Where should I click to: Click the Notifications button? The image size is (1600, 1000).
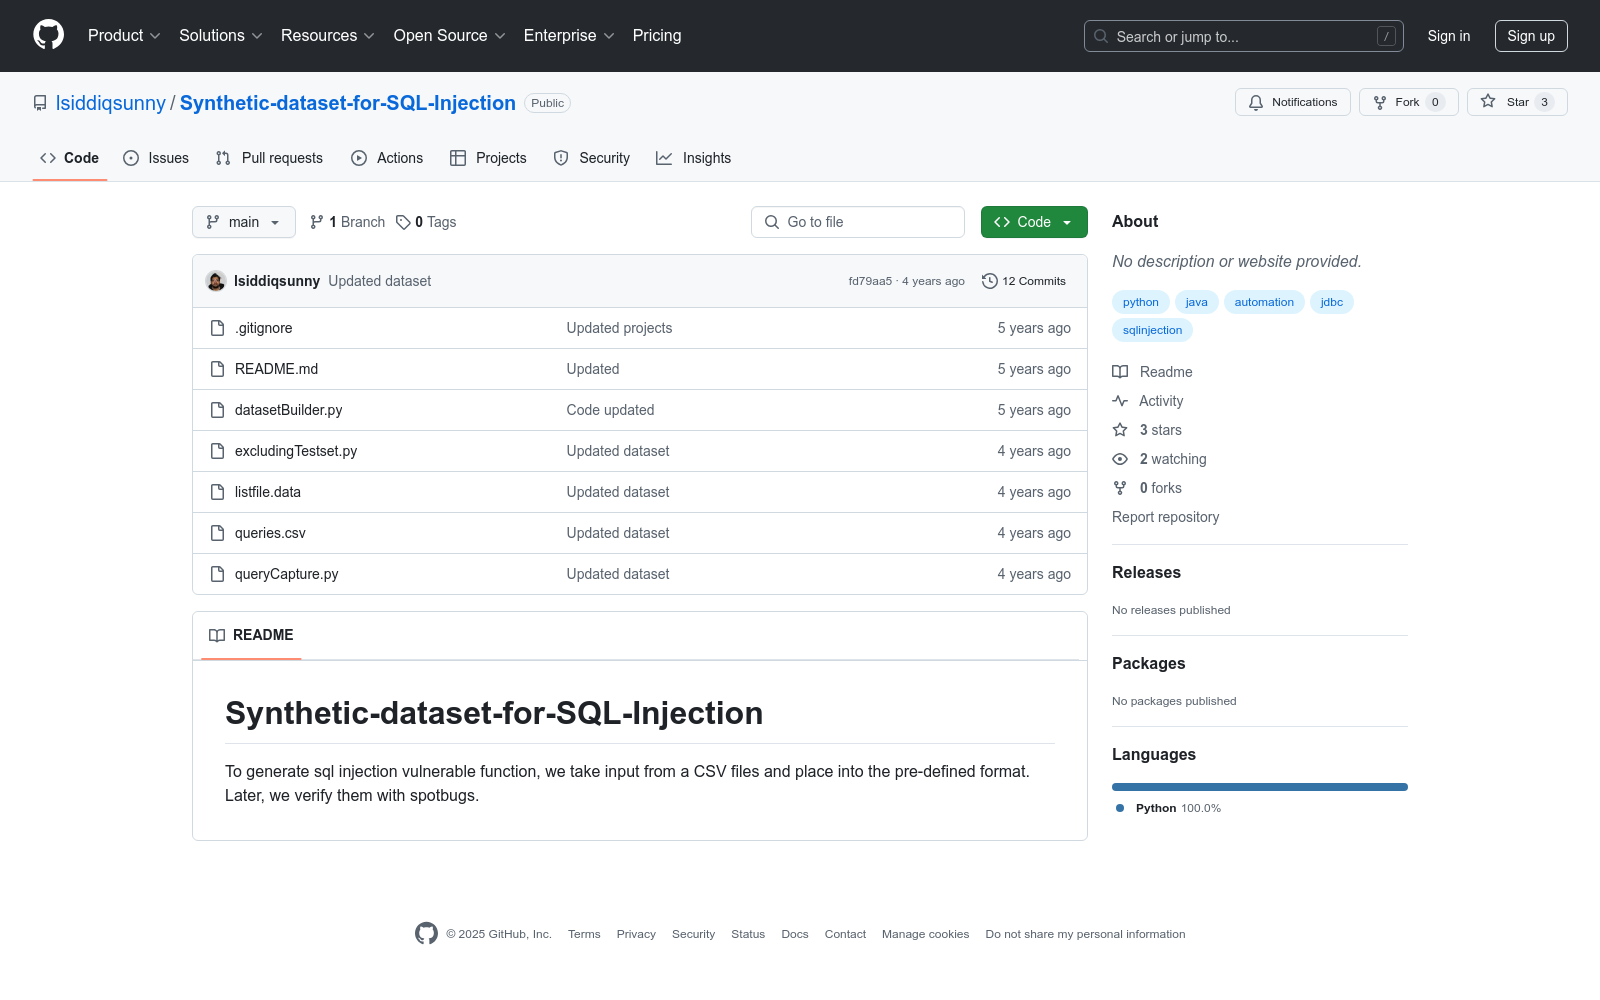[x=1293, y=102]
